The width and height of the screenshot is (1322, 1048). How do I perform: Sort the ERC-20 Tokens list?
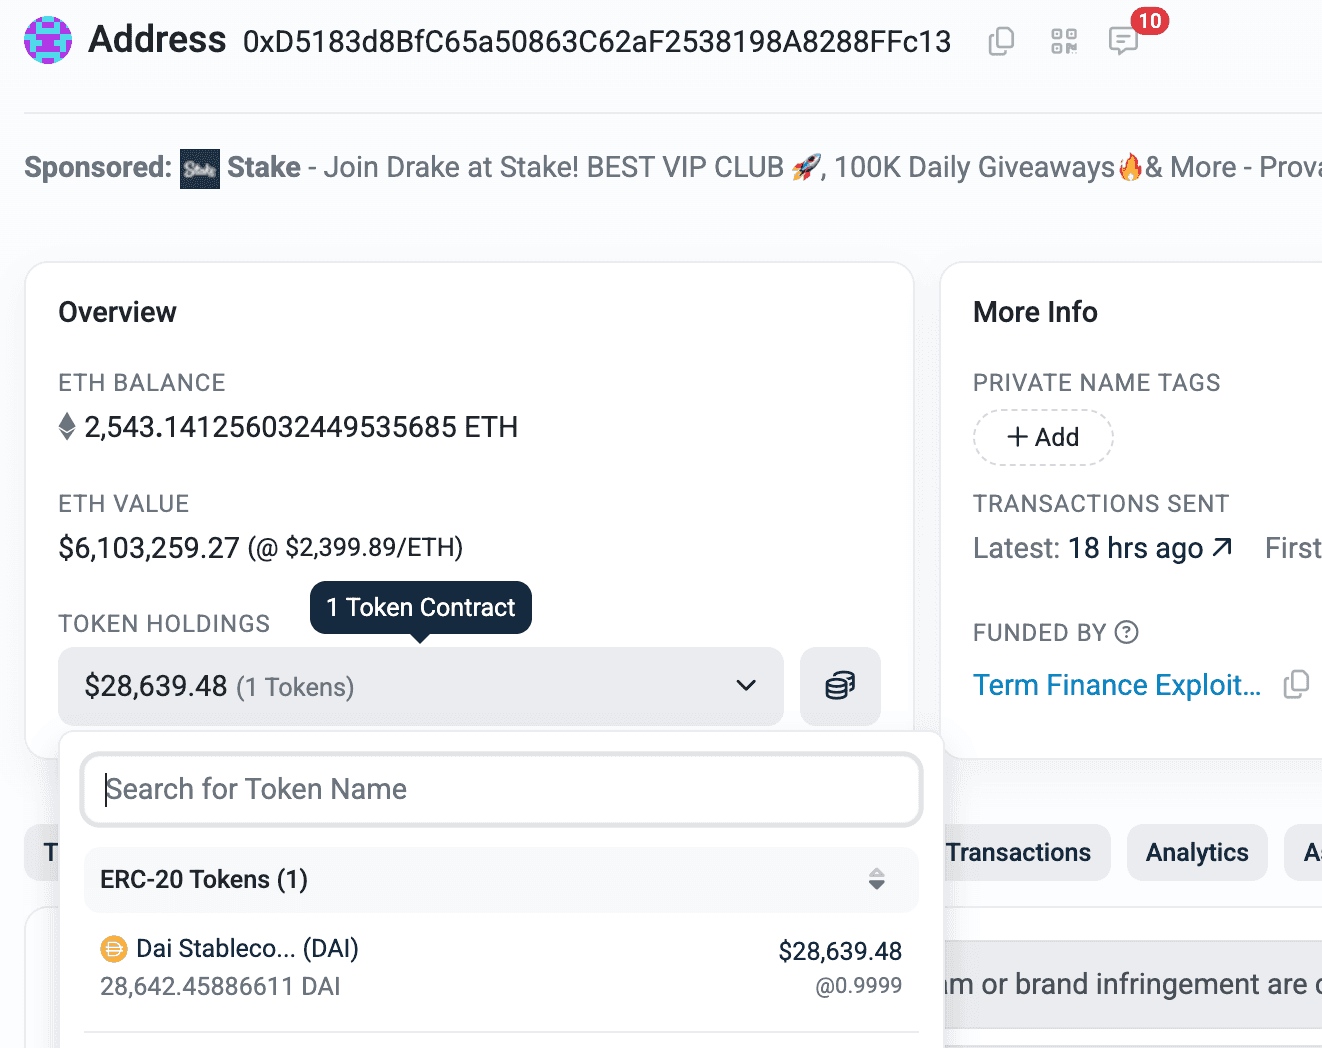(877, 879)
